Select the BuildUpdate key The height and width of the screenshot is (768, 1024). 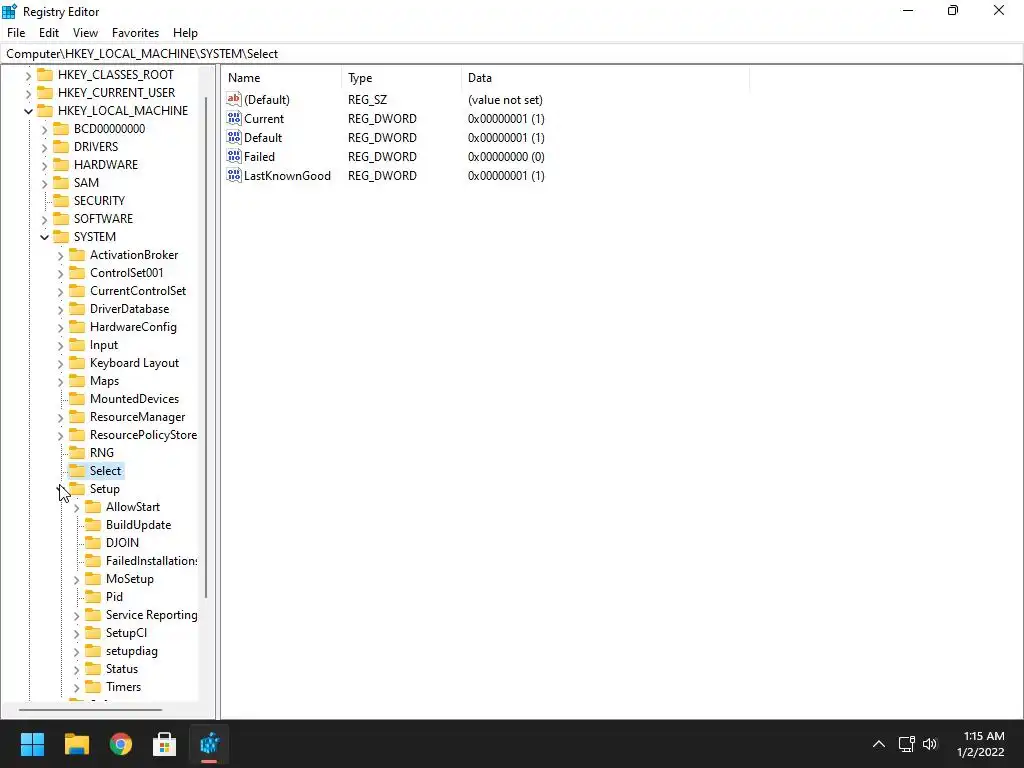pos(138,524)
